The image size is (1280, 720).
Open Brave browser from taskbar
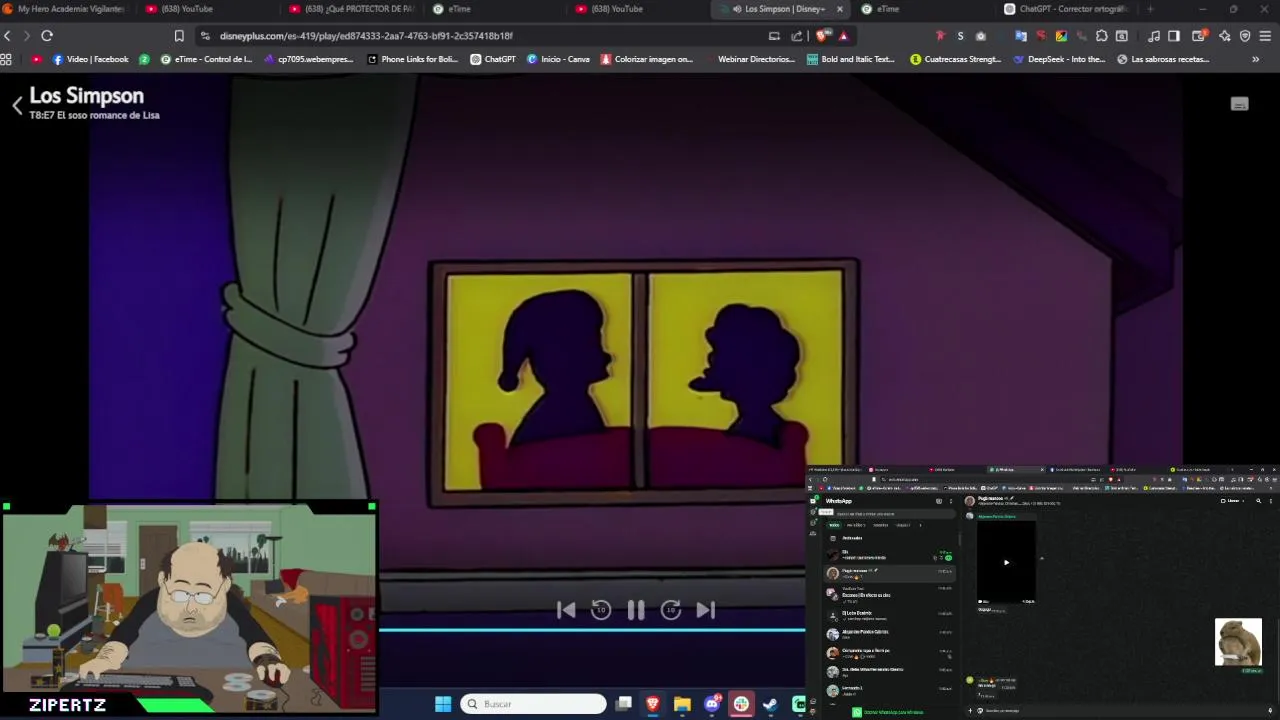click(x=653, y=704)
